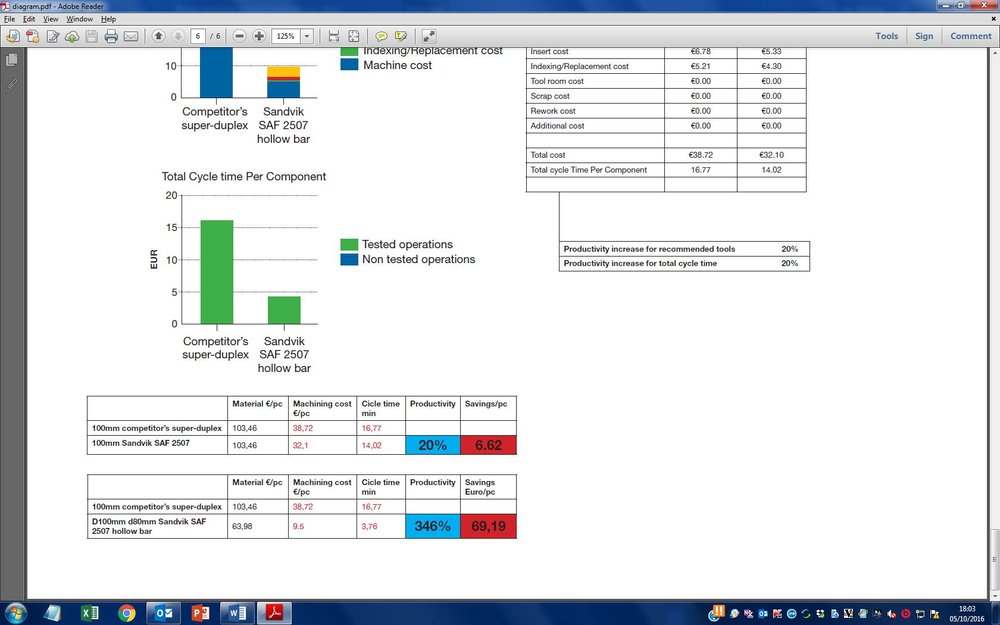Viewport: 1000px width, 625px height.
Task: Click the network connection tray icon
Action: (x=920, y=614)
